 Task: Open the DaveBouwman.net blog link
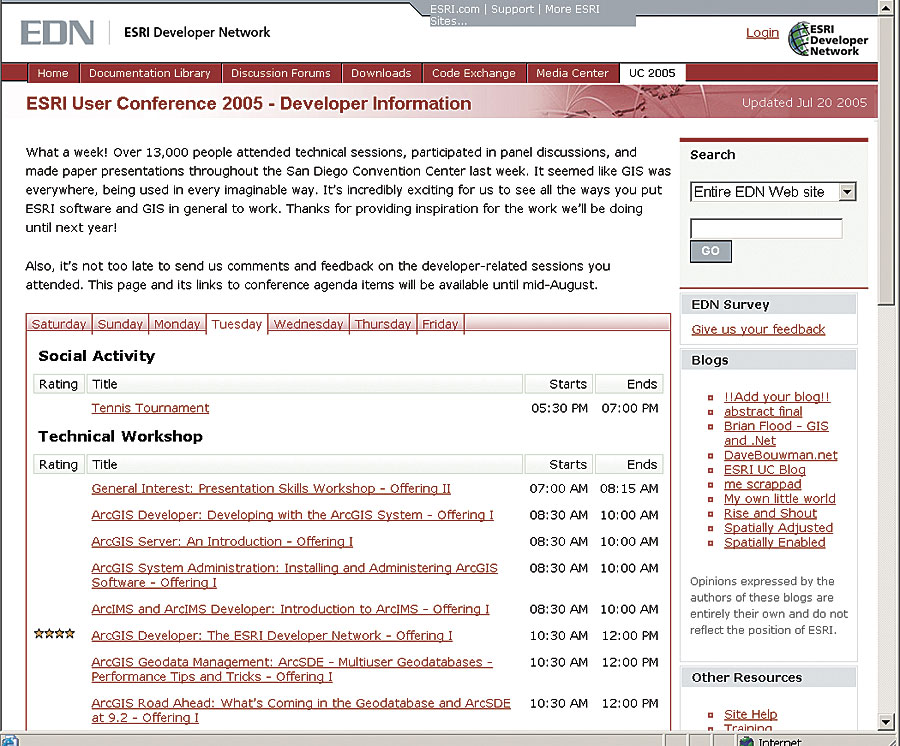coord(781,455)
